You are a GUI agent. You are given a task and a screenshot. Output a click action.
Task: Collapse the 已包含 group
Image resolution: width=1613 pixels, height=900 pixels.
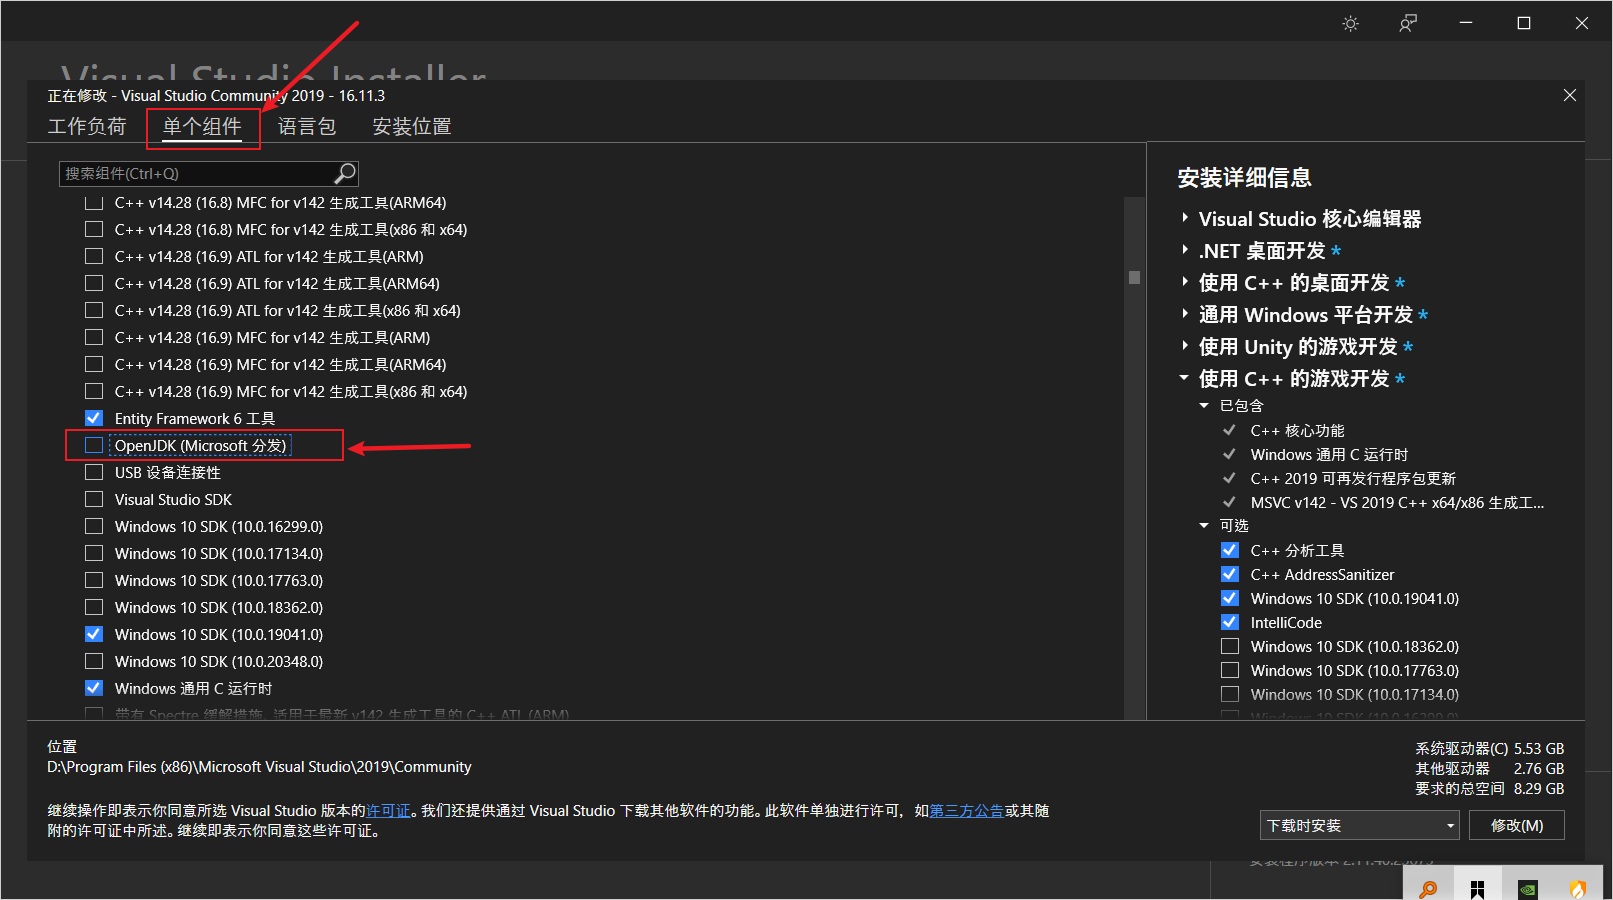(x=1205, y=405)
